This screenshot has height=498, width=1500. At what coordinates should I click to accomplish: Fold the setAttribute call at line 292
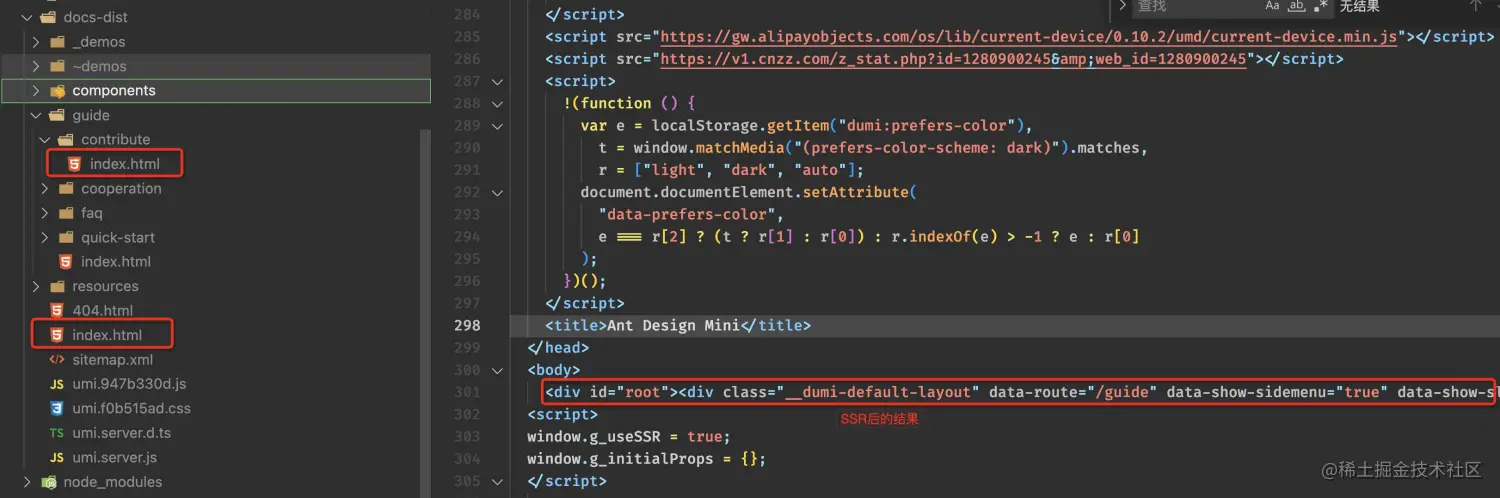click(498, 192)
